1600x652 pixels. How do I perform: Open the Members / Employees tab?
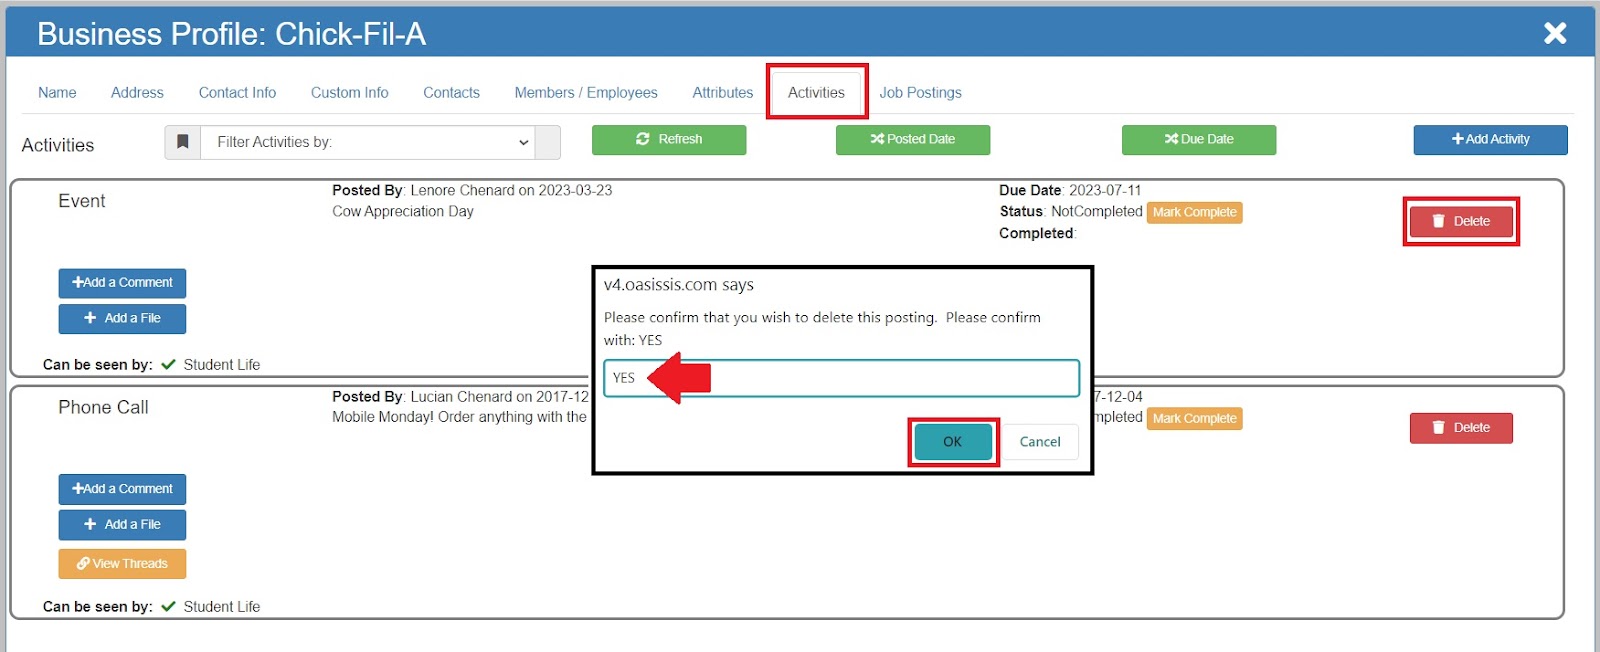tap(586, 92)
